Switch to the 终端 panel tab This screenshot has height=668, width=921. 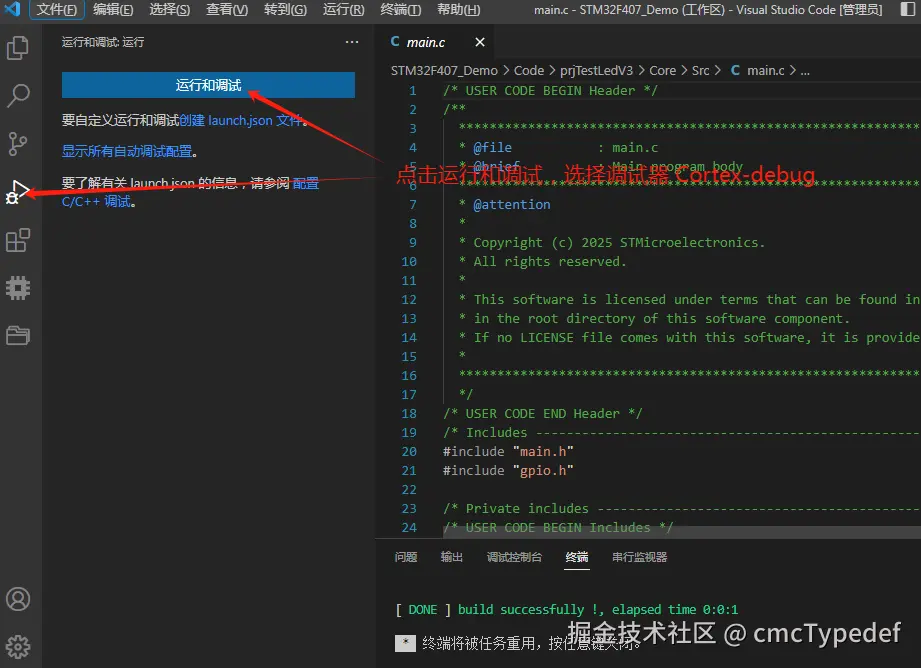click(x=577, y=557)
